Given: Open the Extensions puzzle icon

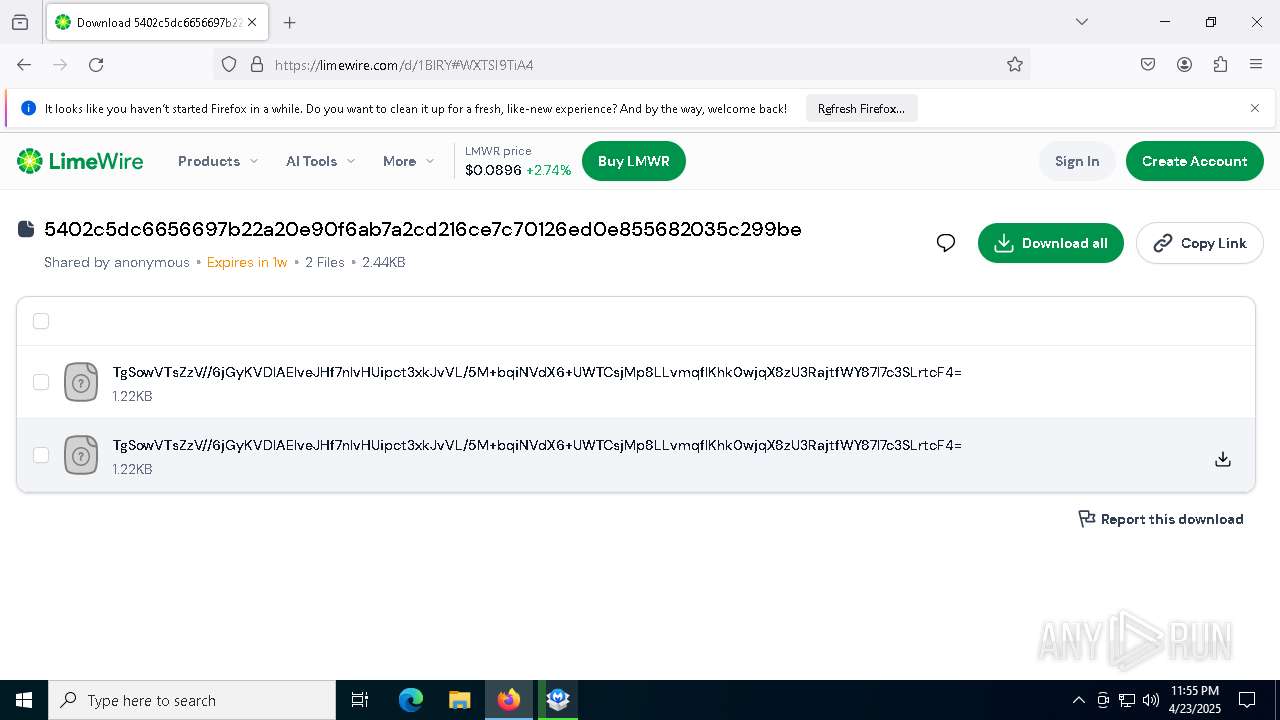Looking at the screenshot, I should [x=1220, y=64].
